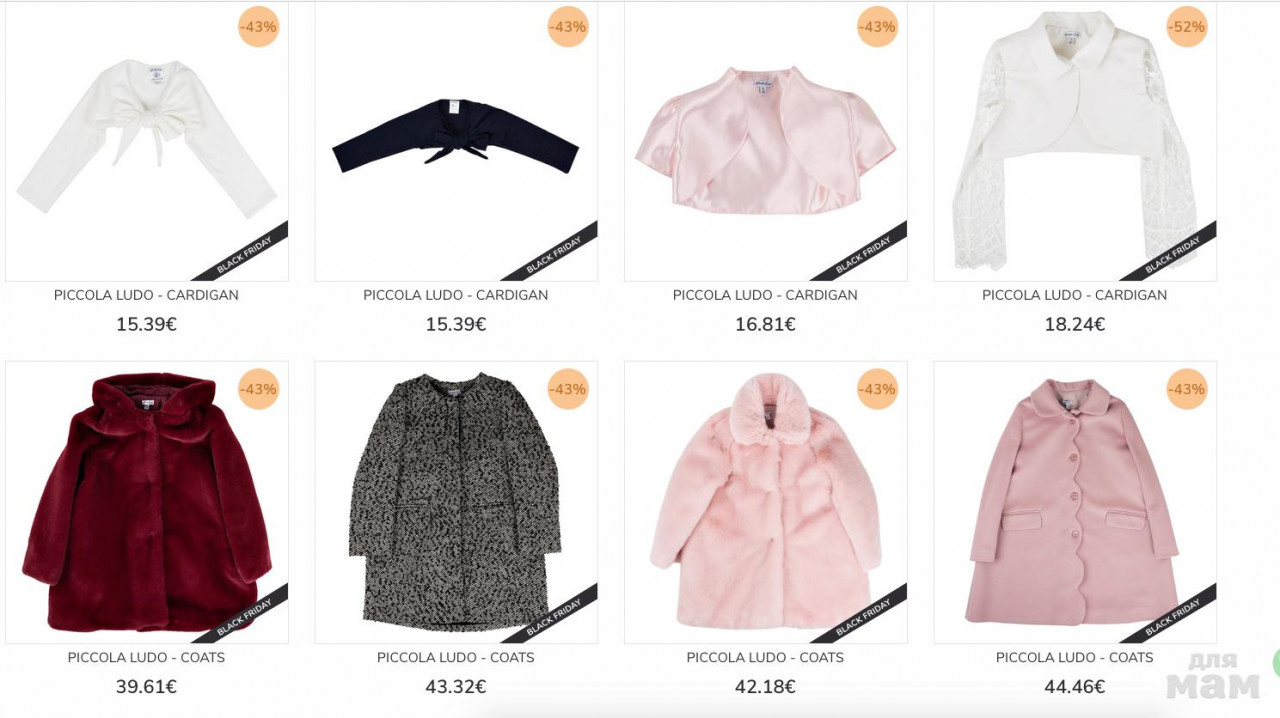The width and height of the screenshot is (1280, 718).
Task: Open the burgundy fur hooded coat image
Action: pos(147,502)
